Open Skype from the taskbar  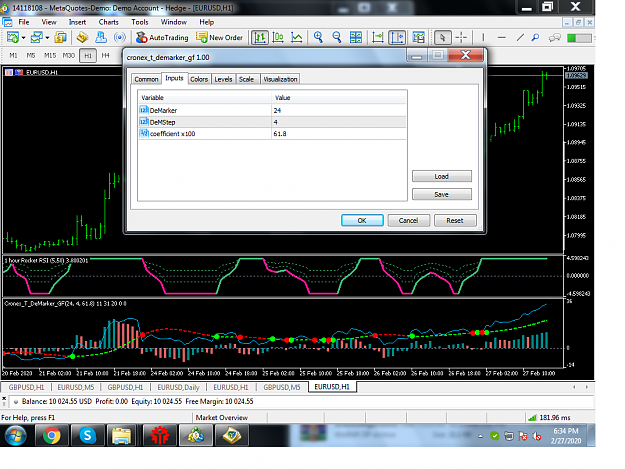pos(87,436)
